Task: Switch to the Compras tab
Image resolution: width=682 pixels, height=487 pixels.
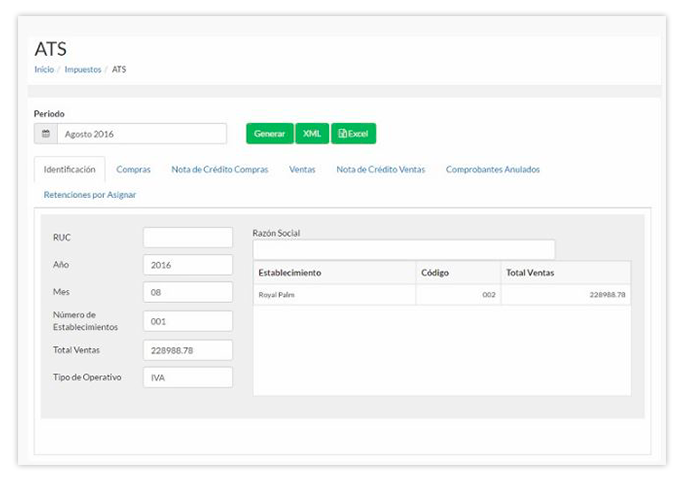Action: pos(133,170)
